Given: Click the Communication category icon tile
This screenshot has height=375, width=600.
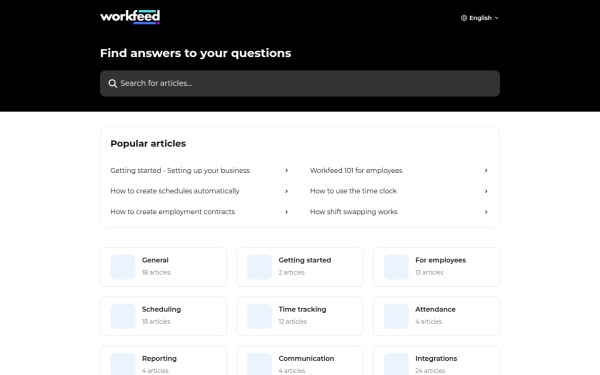Looking at the screenshot, I should [x=259, y=364].
